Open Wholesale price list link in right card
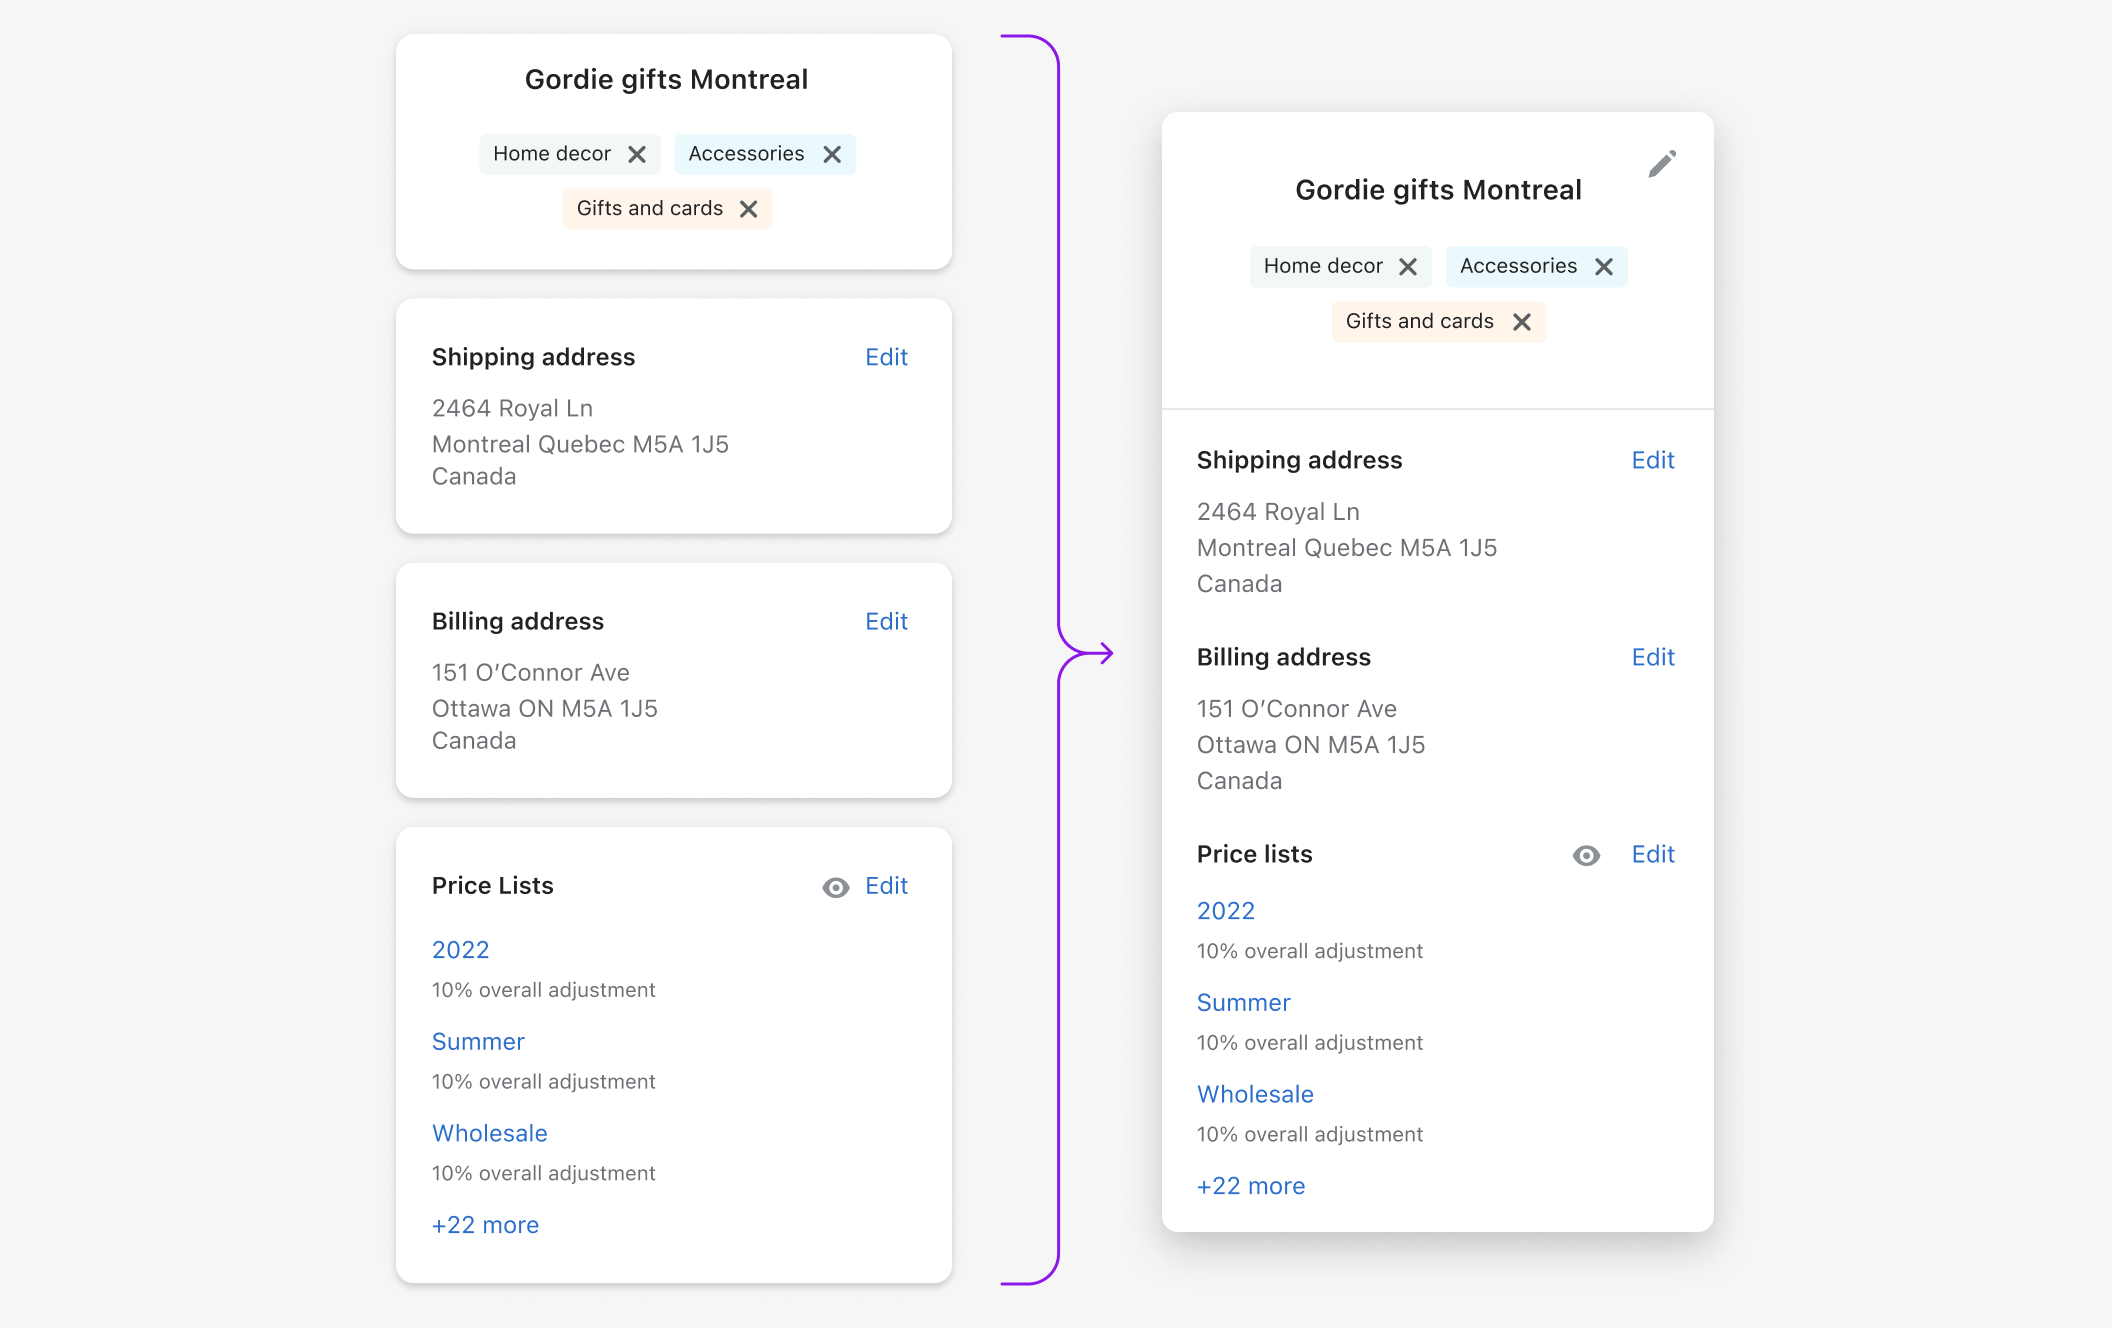2112x1328 pixels. point(1255,1094)
